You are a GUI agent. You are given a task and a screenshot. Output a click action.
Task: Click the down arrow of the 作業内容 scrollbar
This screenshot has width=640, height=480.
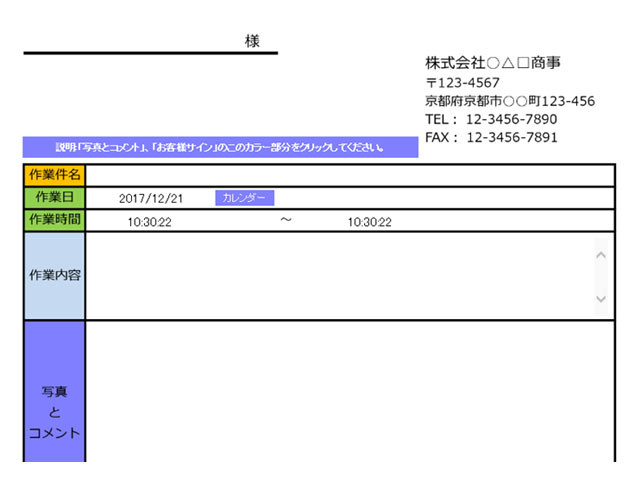pyautogui.click(x=601, y=299)
